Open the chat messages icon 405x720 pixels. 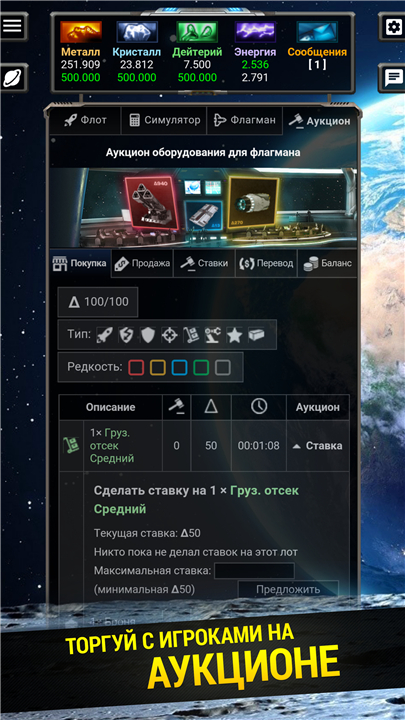(393, 78)
